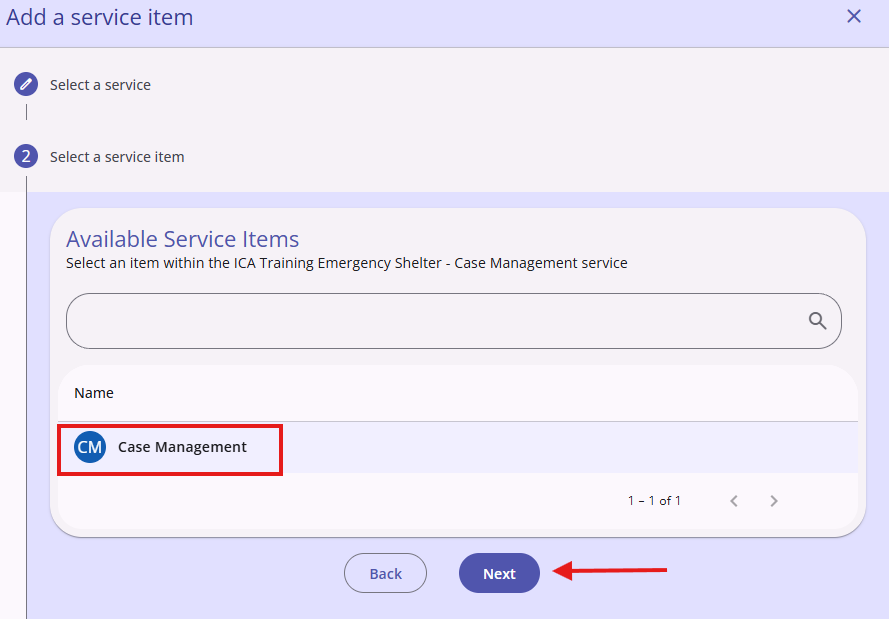Click the red arrow pointing at Next
The image size is (889, 619).
609,570
